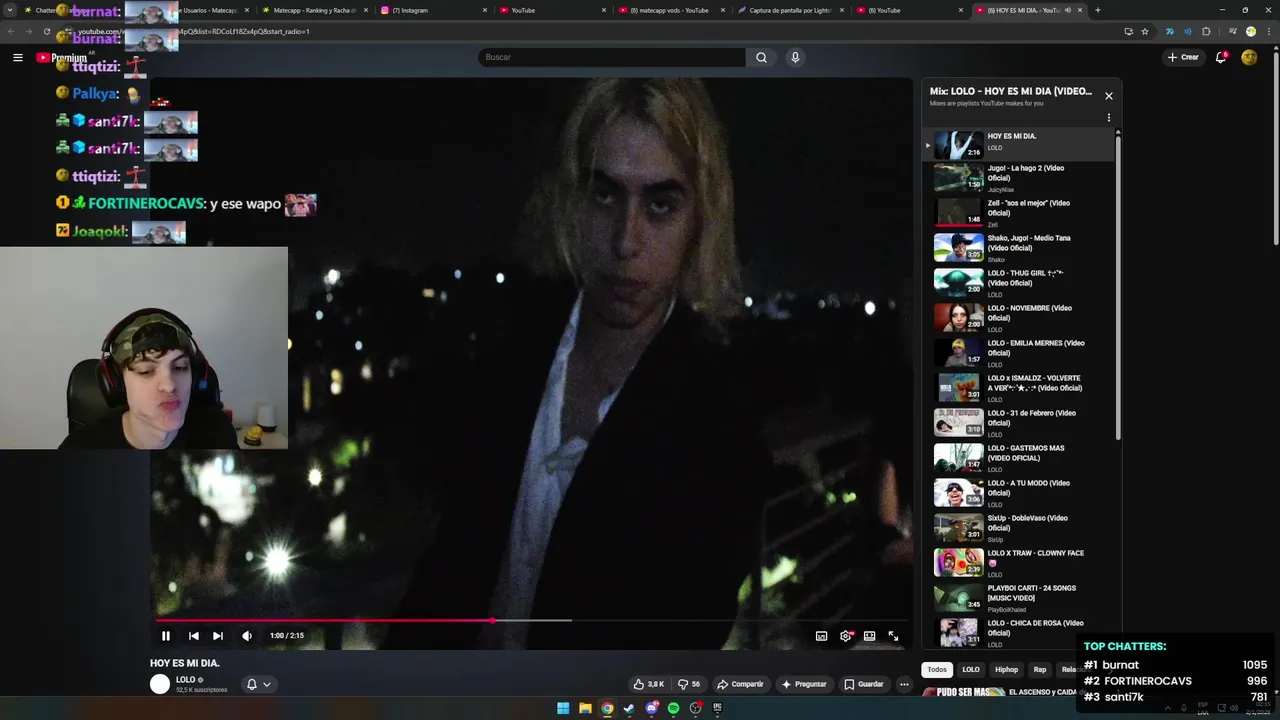Play SixUp - DobleVaso video
1280x720 pixels.
(x=1018, y=528)
